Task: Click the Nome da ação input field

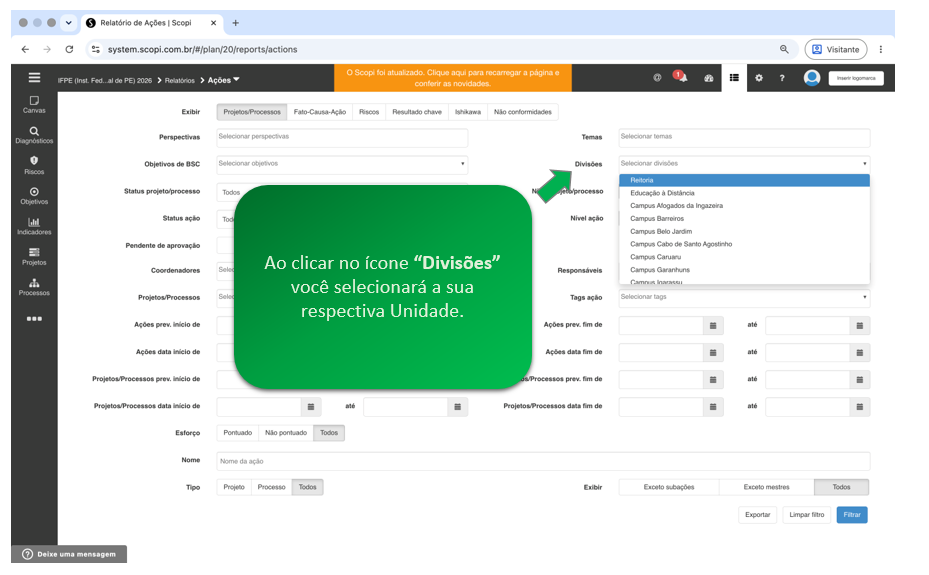Action: coord(543,461)
